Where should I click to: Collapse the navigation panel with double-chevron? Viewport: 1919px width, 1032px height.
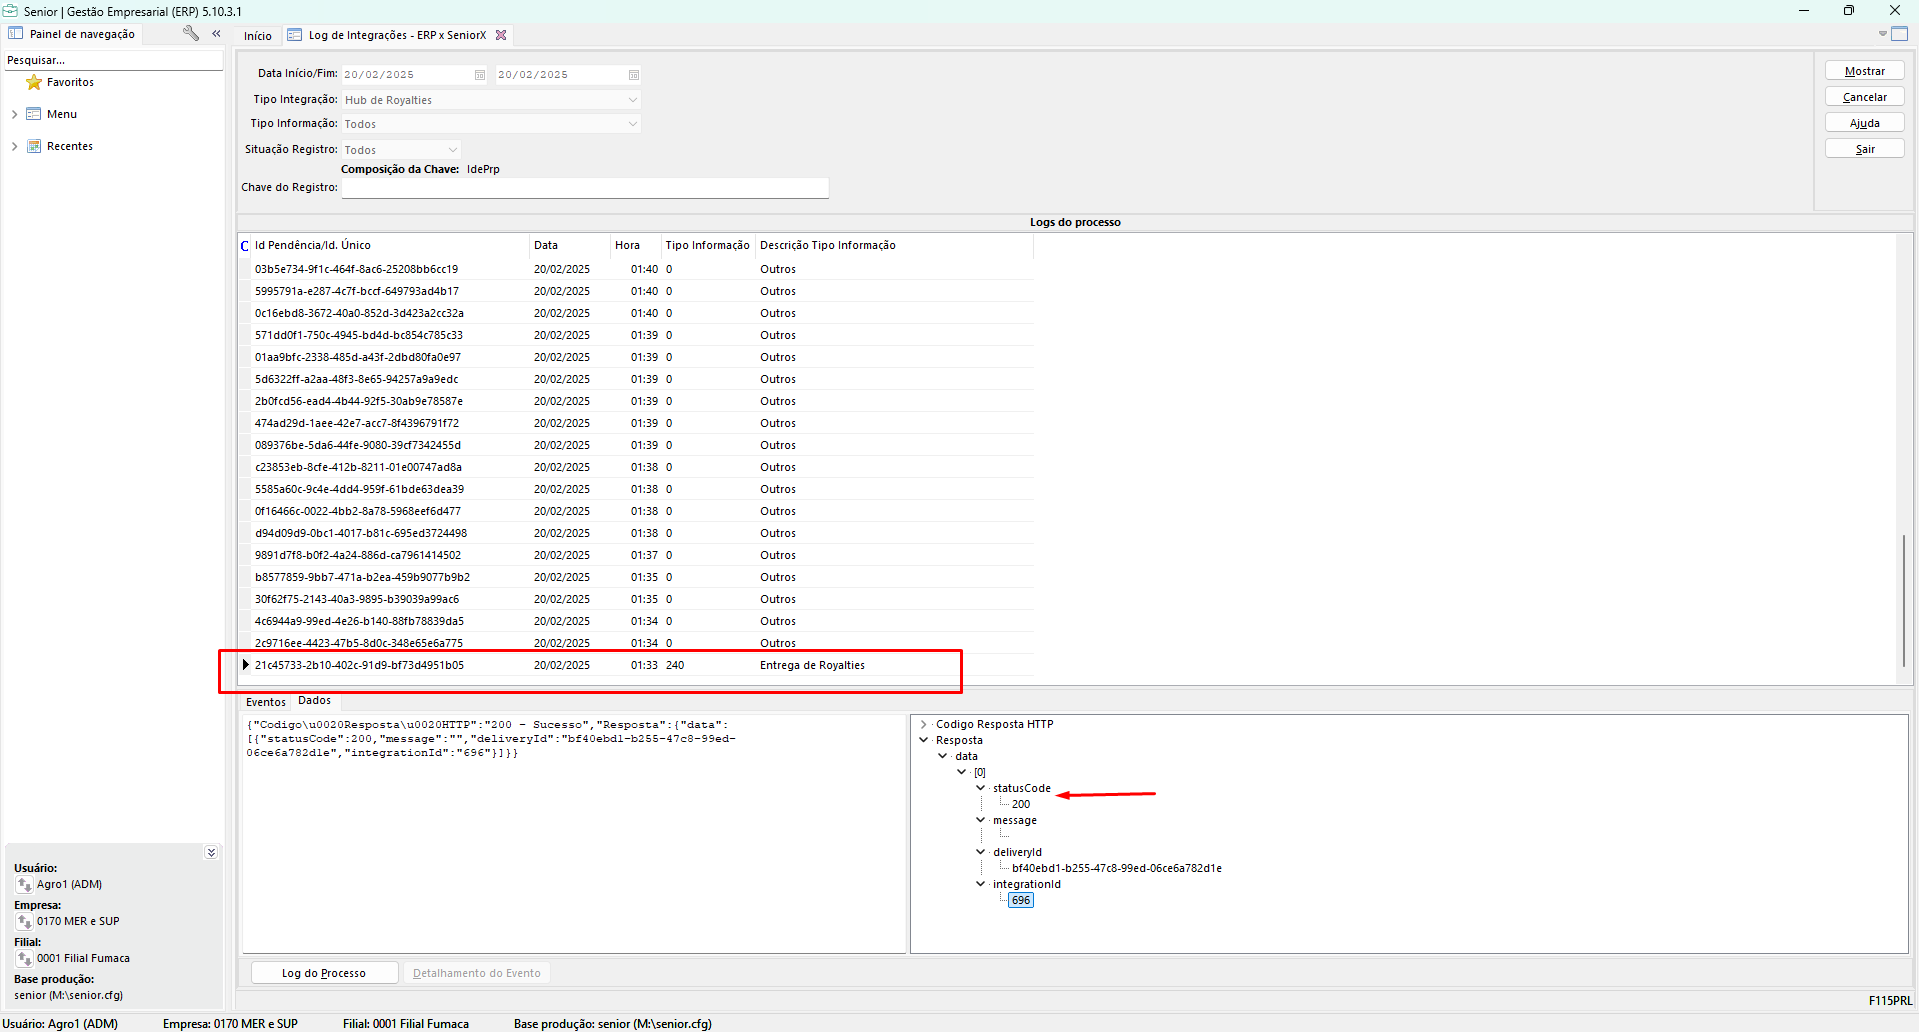click(x=216, y=33)
